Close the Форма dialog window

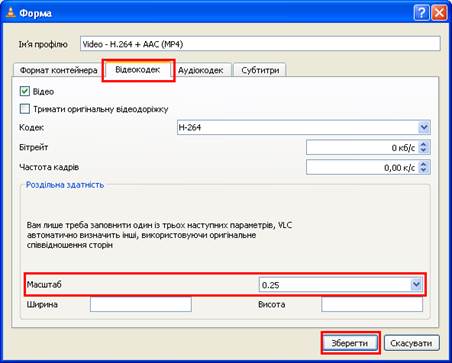439,13
